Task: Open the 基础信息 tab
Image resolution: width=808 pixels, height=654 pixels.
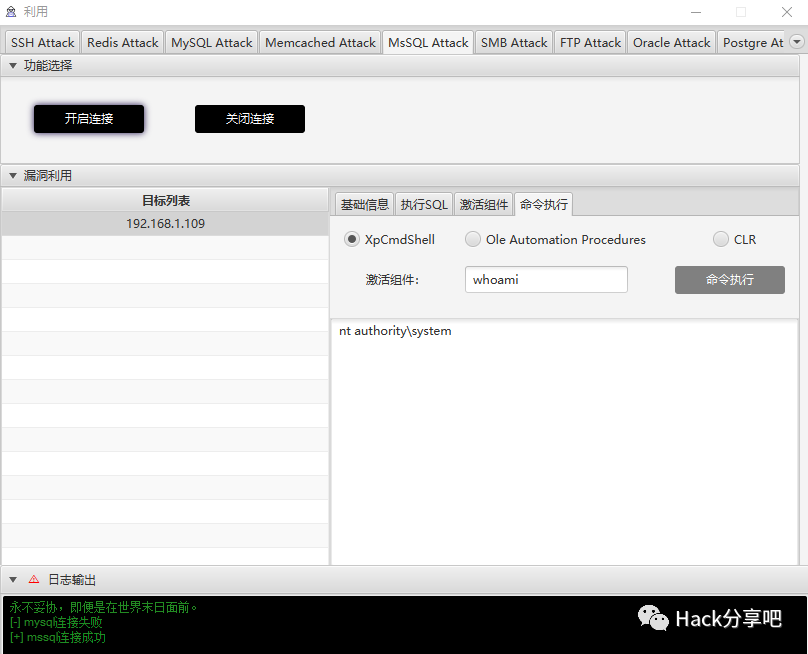Action: (x=364, y=205)
